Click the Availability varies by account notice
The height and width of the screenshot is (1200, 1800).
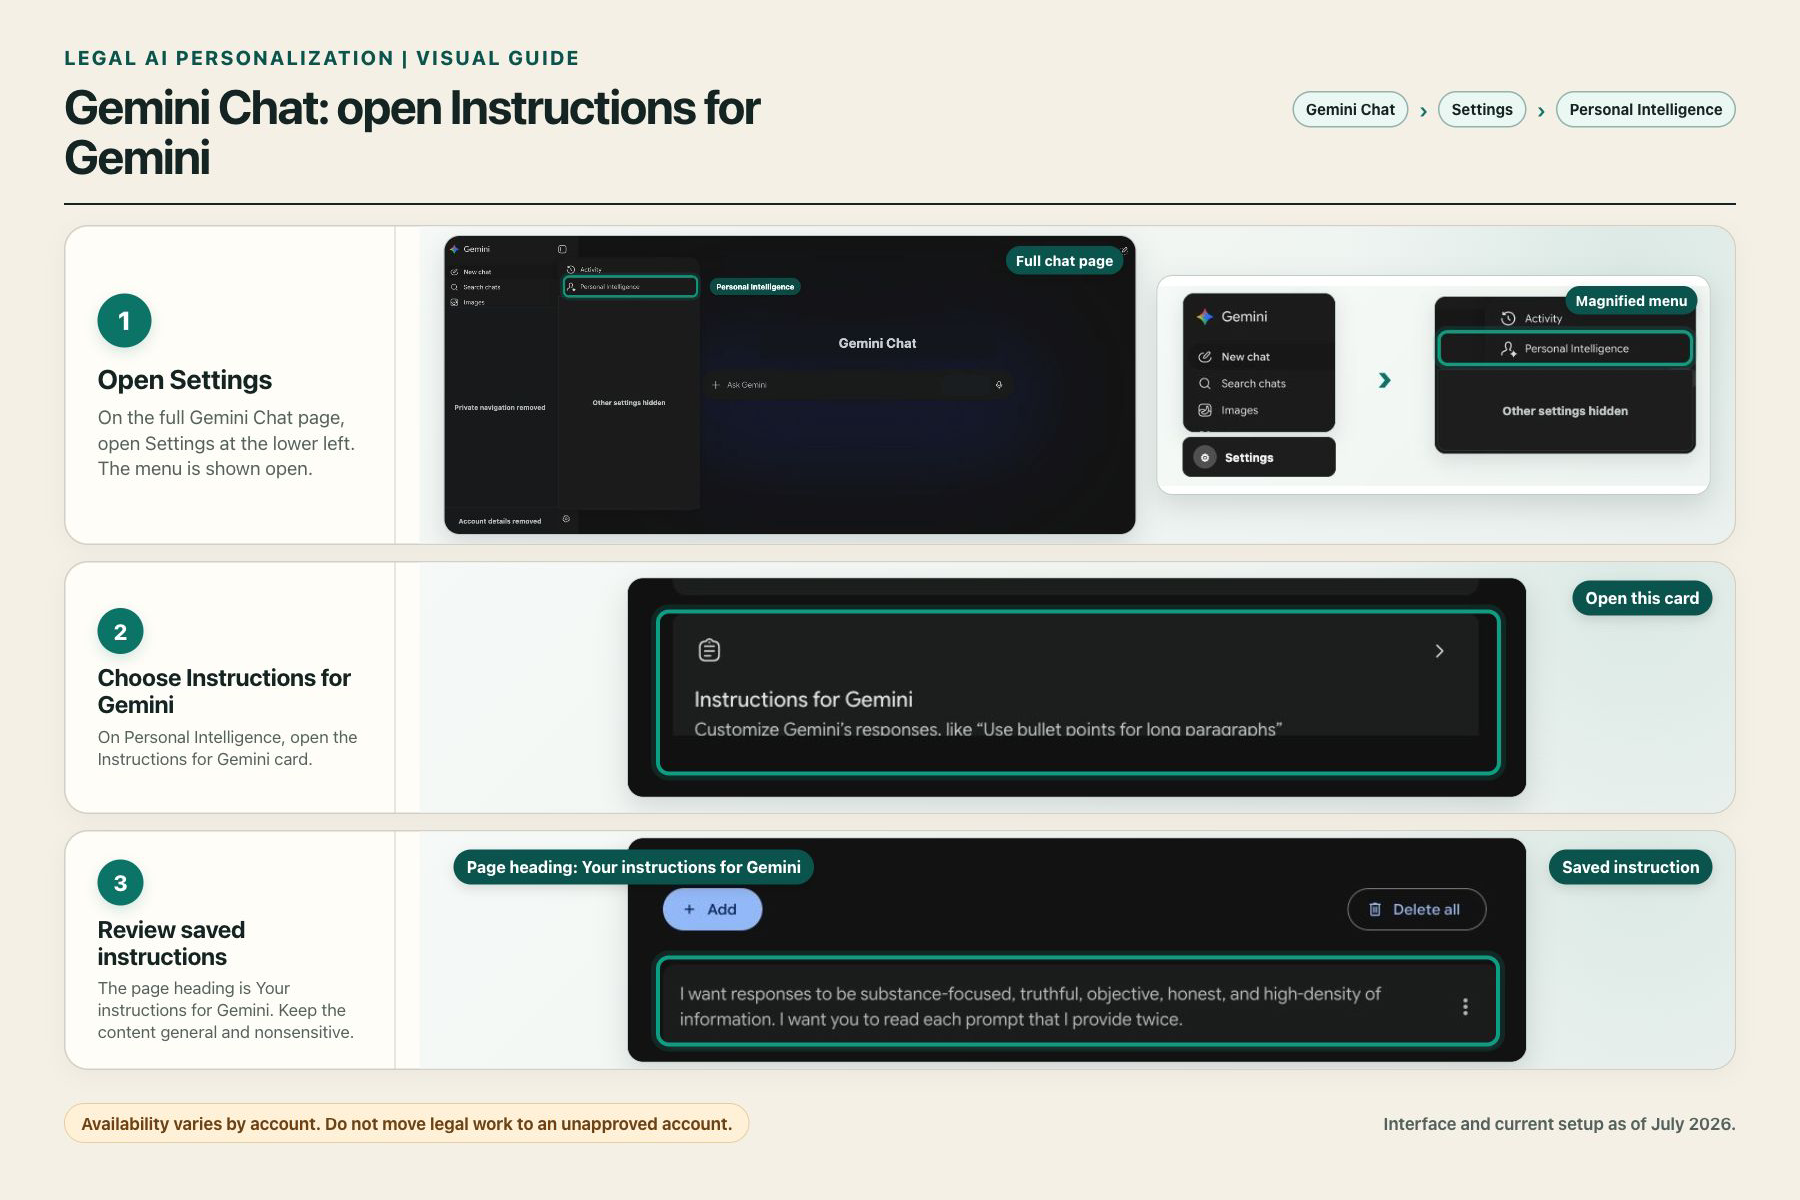[x=406, y=1124]
